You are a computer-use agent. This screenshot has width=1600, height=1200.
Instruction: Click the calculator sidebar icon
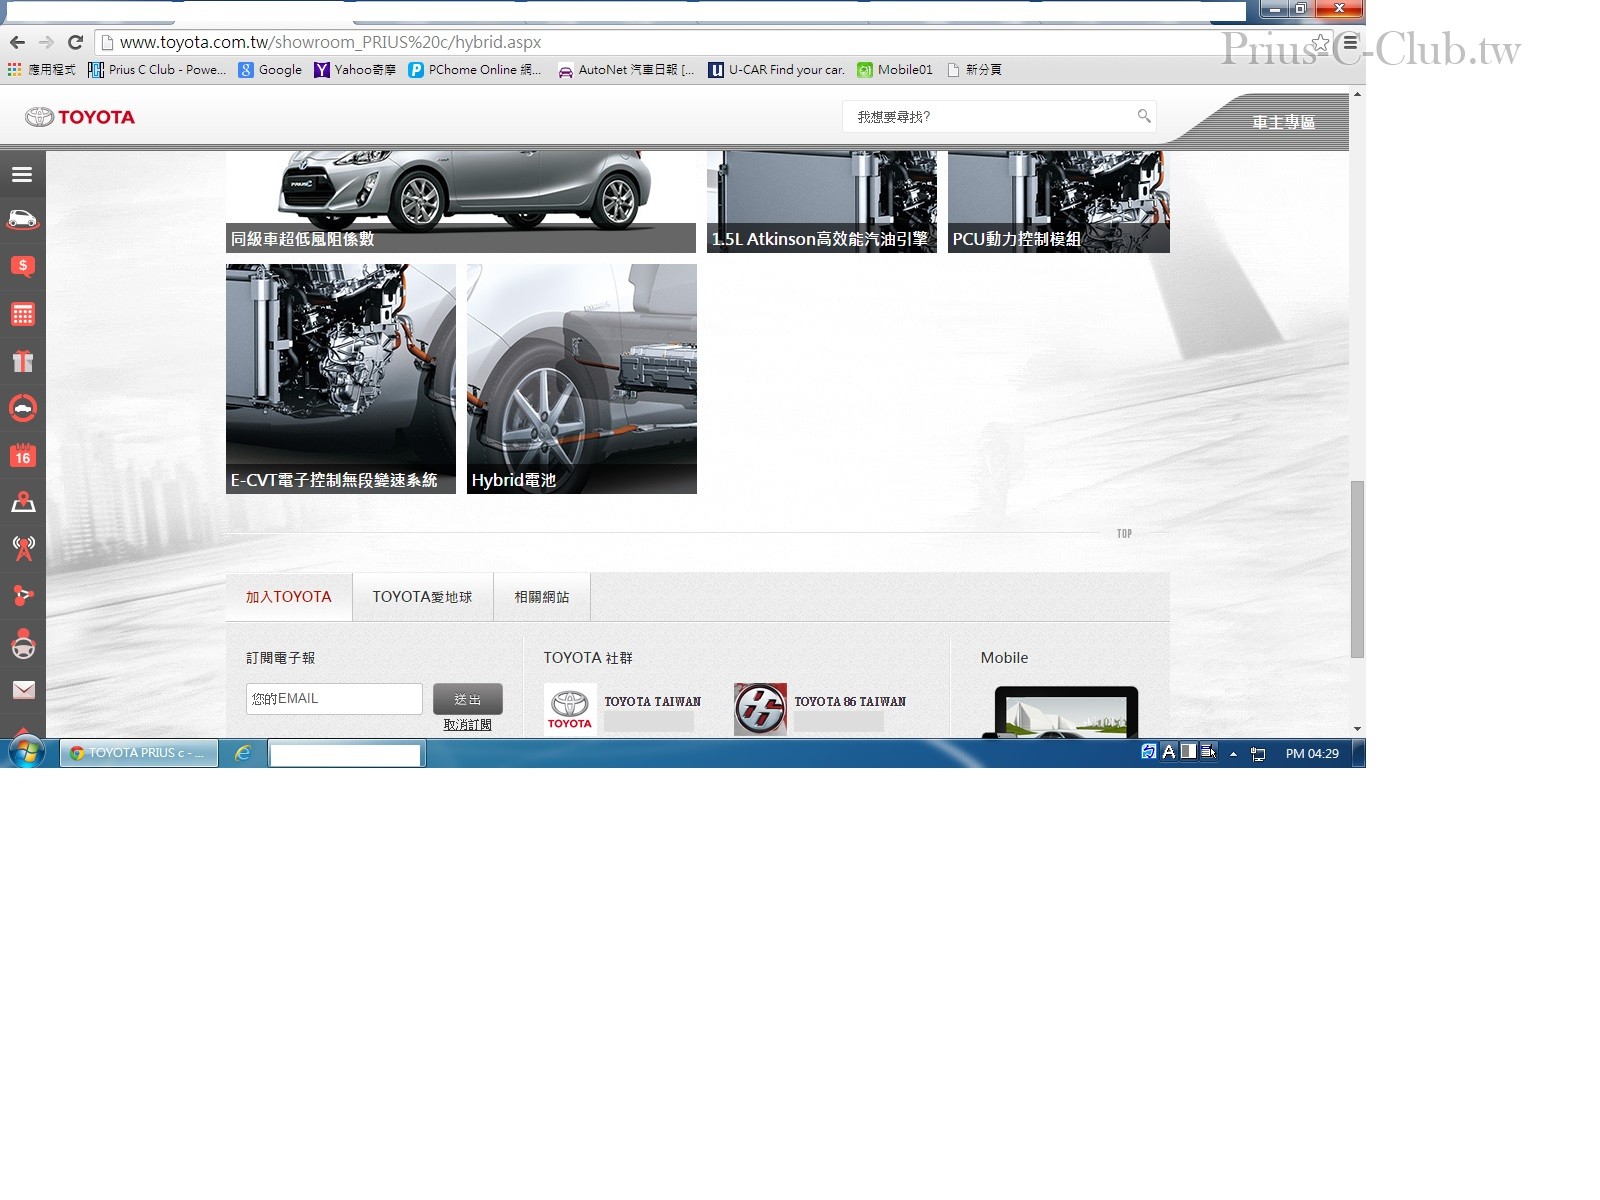(x=22, y=314)
